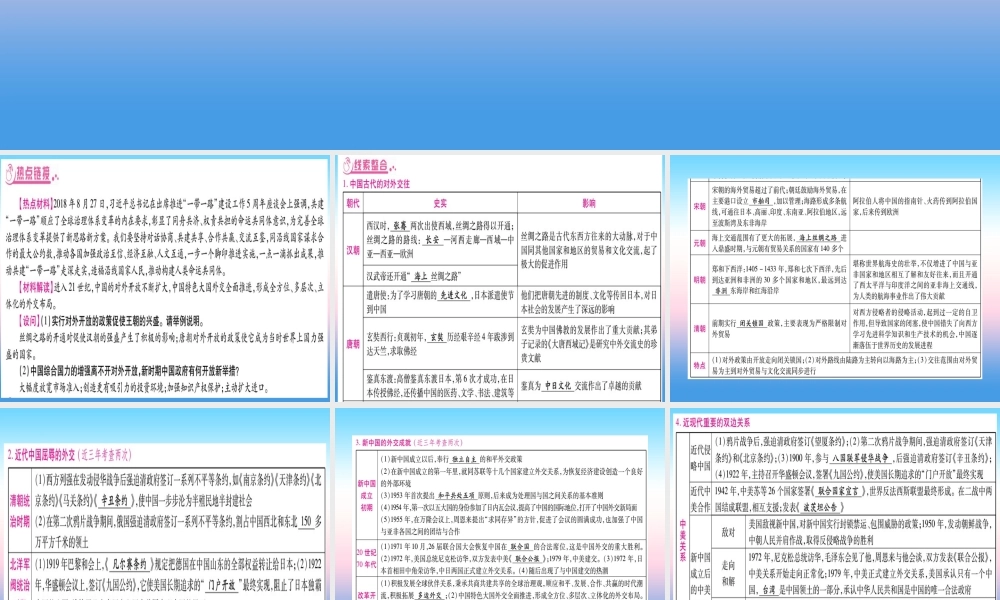Select the 元朝 row label

click(700, 243)
